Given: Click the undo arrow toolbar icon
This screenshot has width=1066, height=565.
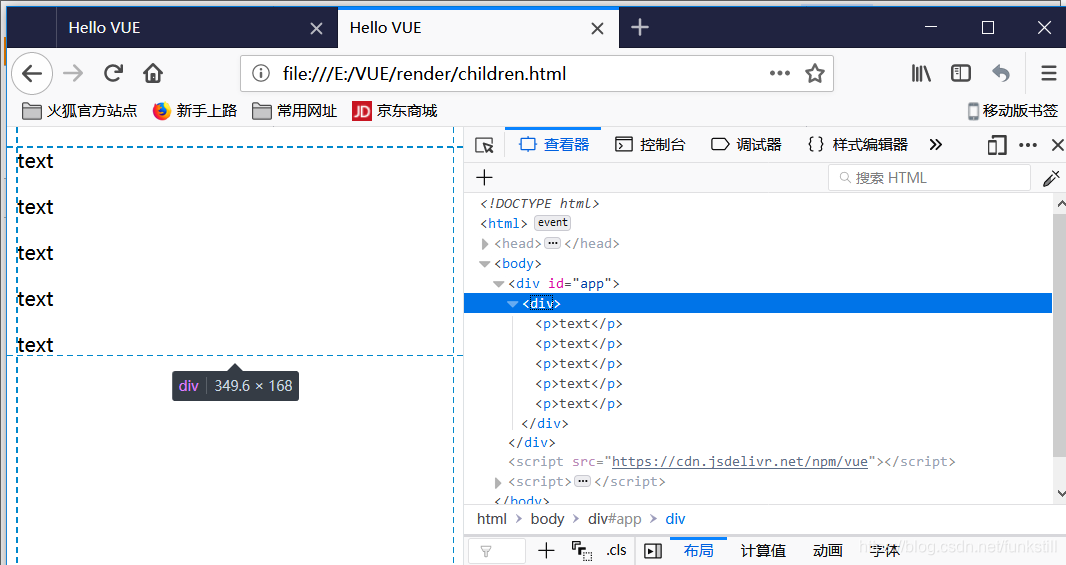Looking at the screenshot, I should [x=1001, y=73].
